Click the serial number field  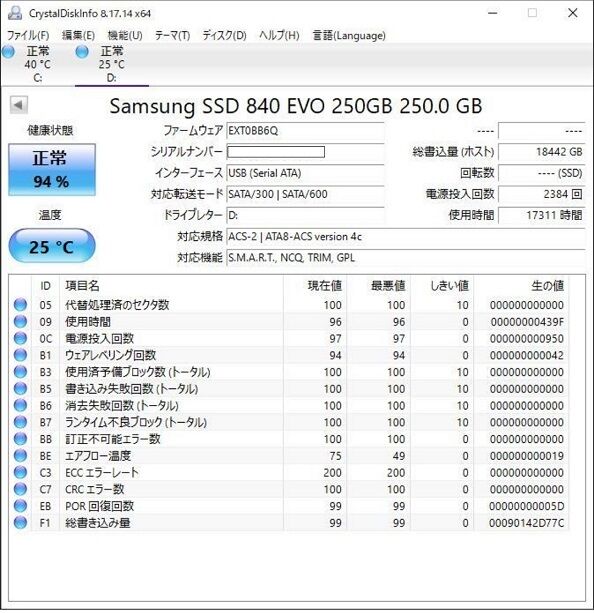tap(305, 152)
